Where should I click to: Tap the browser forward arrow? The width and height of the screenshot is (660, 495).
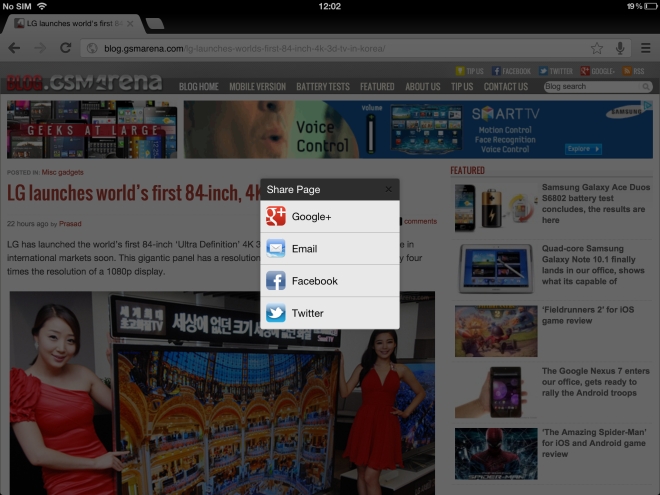click(40, 48)
